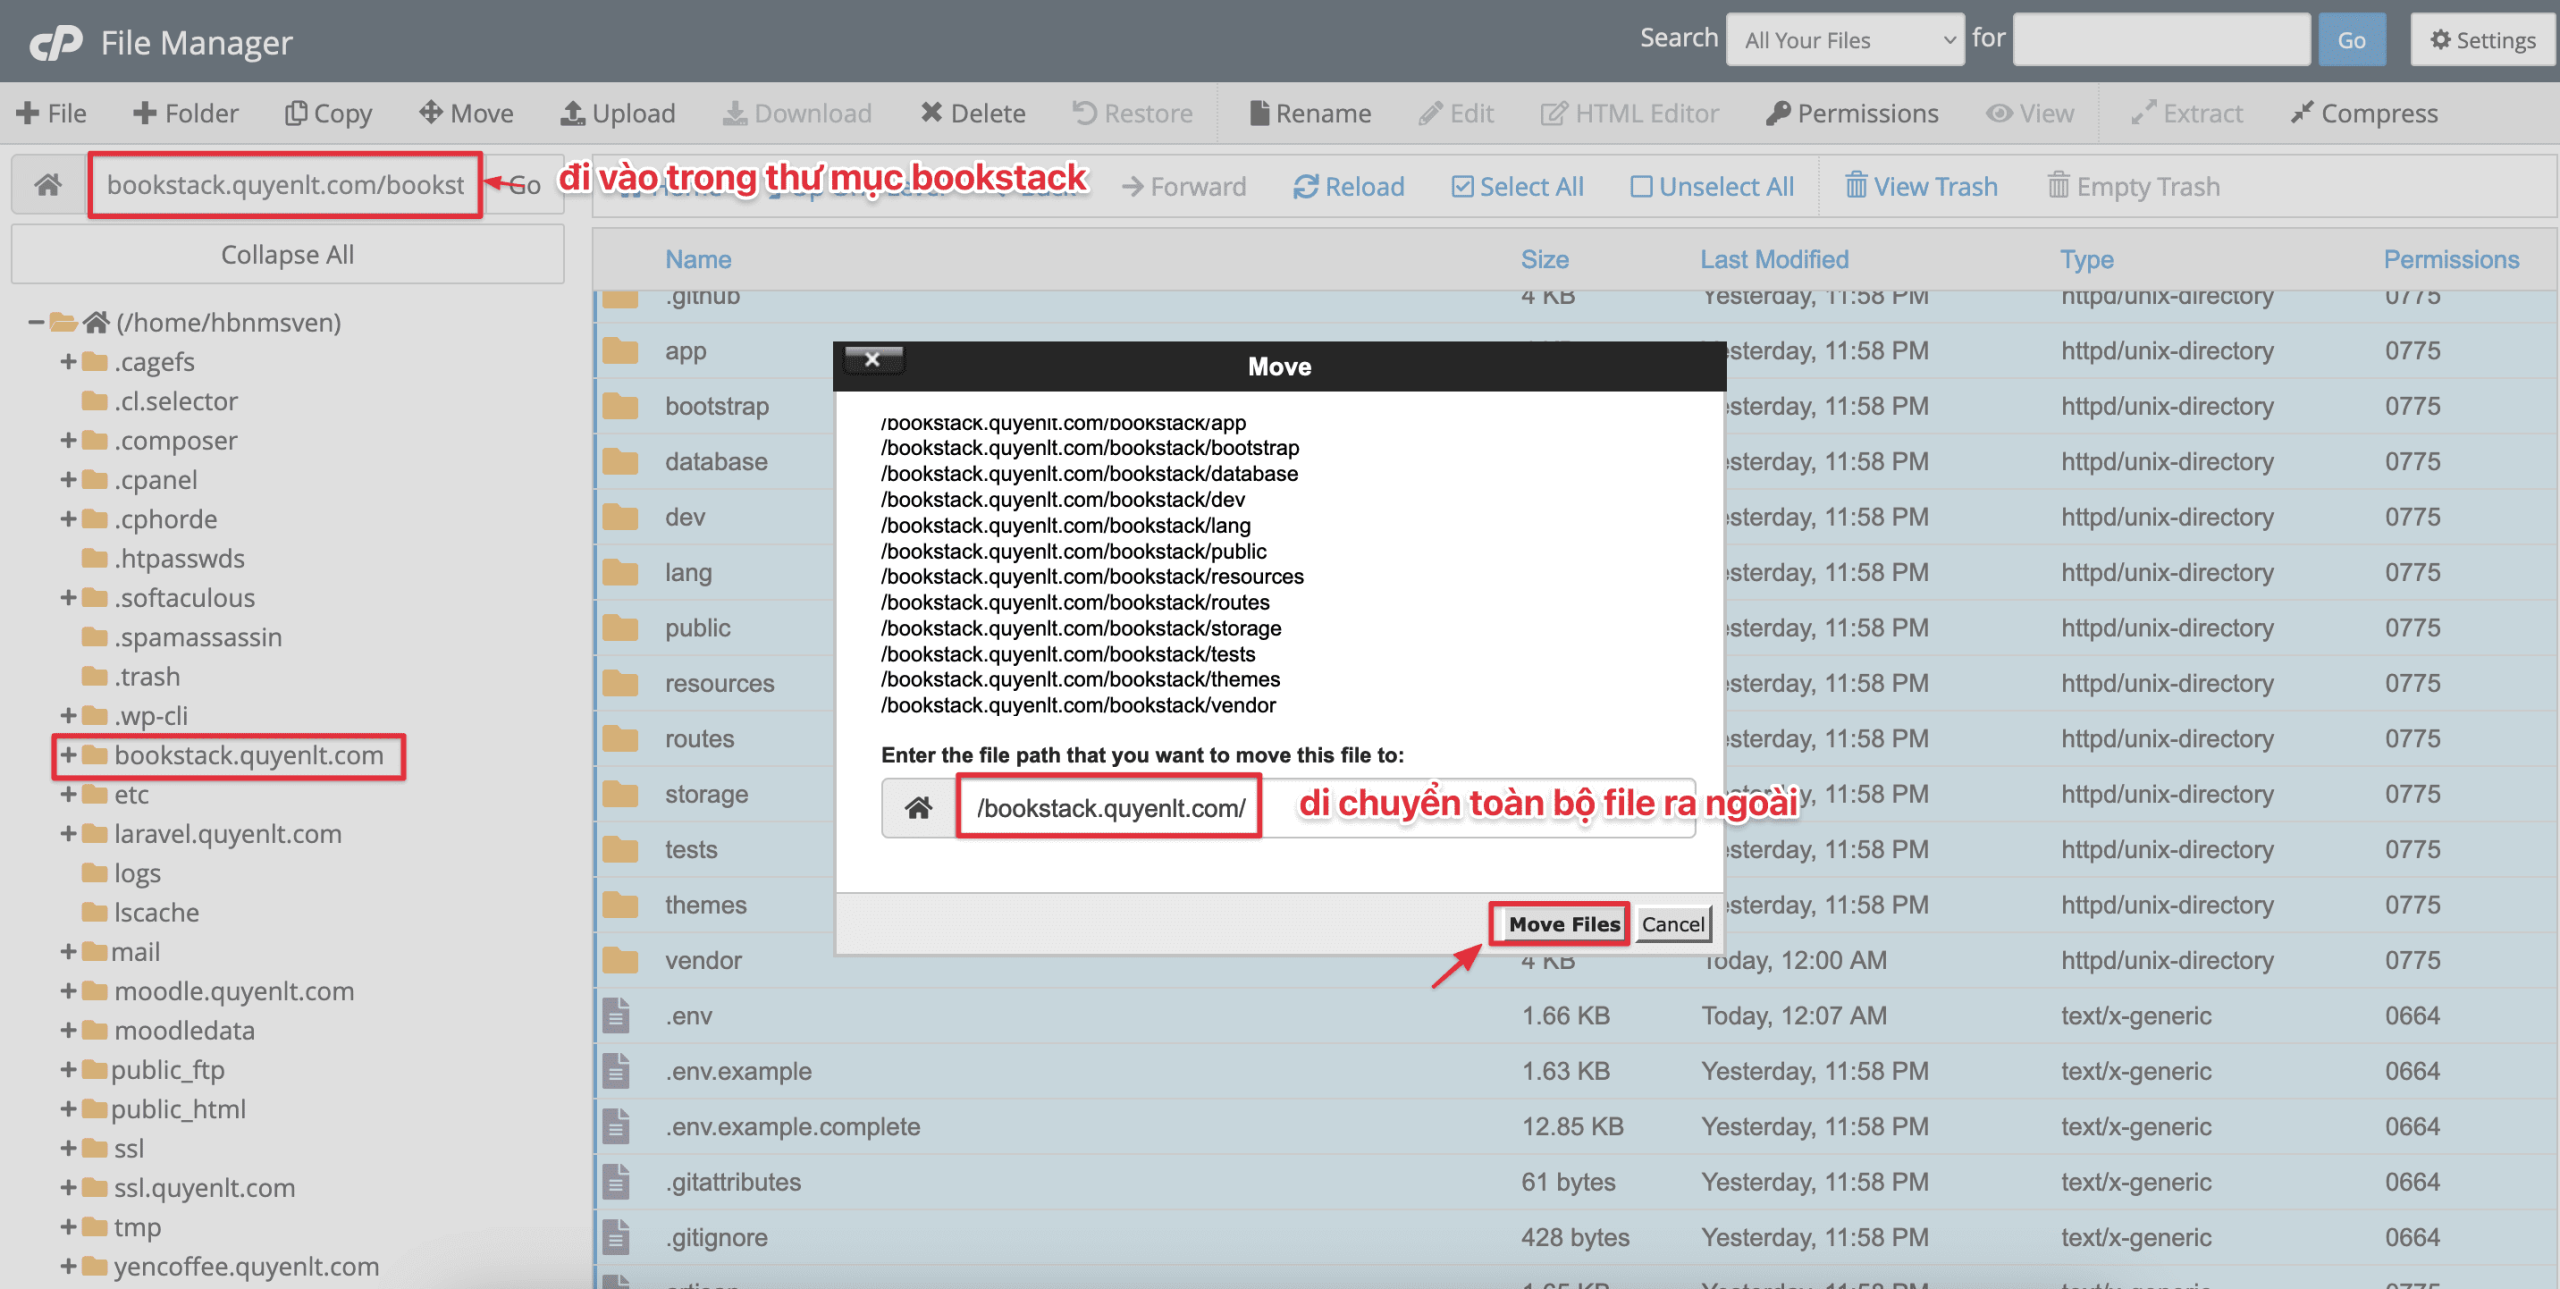Sort files by the Size column
This screenshot has width=2560, height=1289.
pyautogui.click(x=1545, y=260)
